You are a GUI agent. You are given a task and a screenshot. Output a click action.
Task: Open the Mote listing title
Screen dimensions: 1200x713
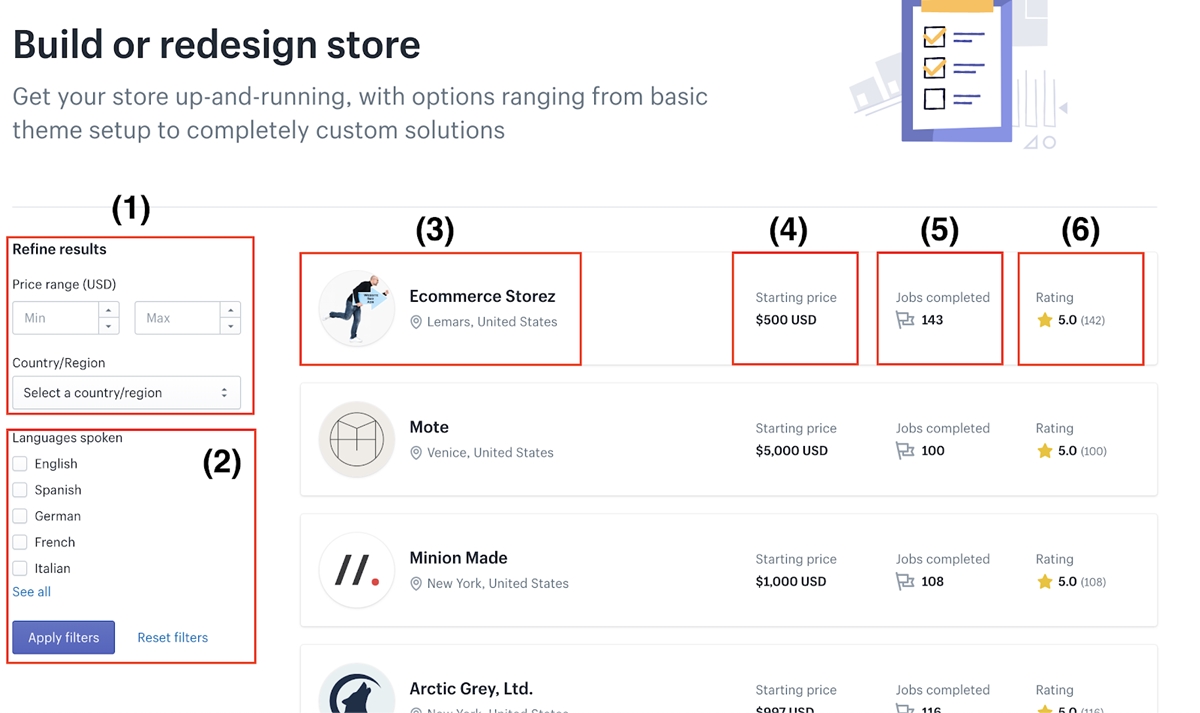(x=429, y=427)
